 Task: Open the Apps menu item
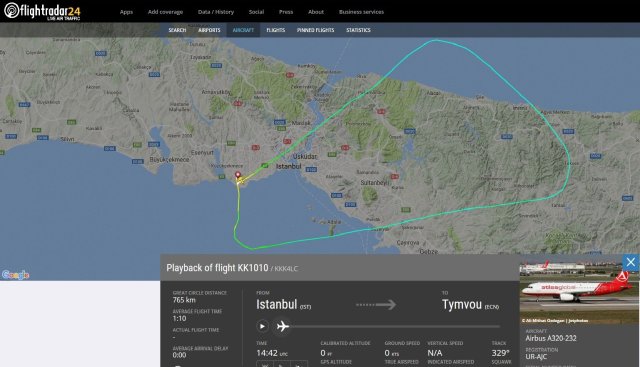coord(126,12)
